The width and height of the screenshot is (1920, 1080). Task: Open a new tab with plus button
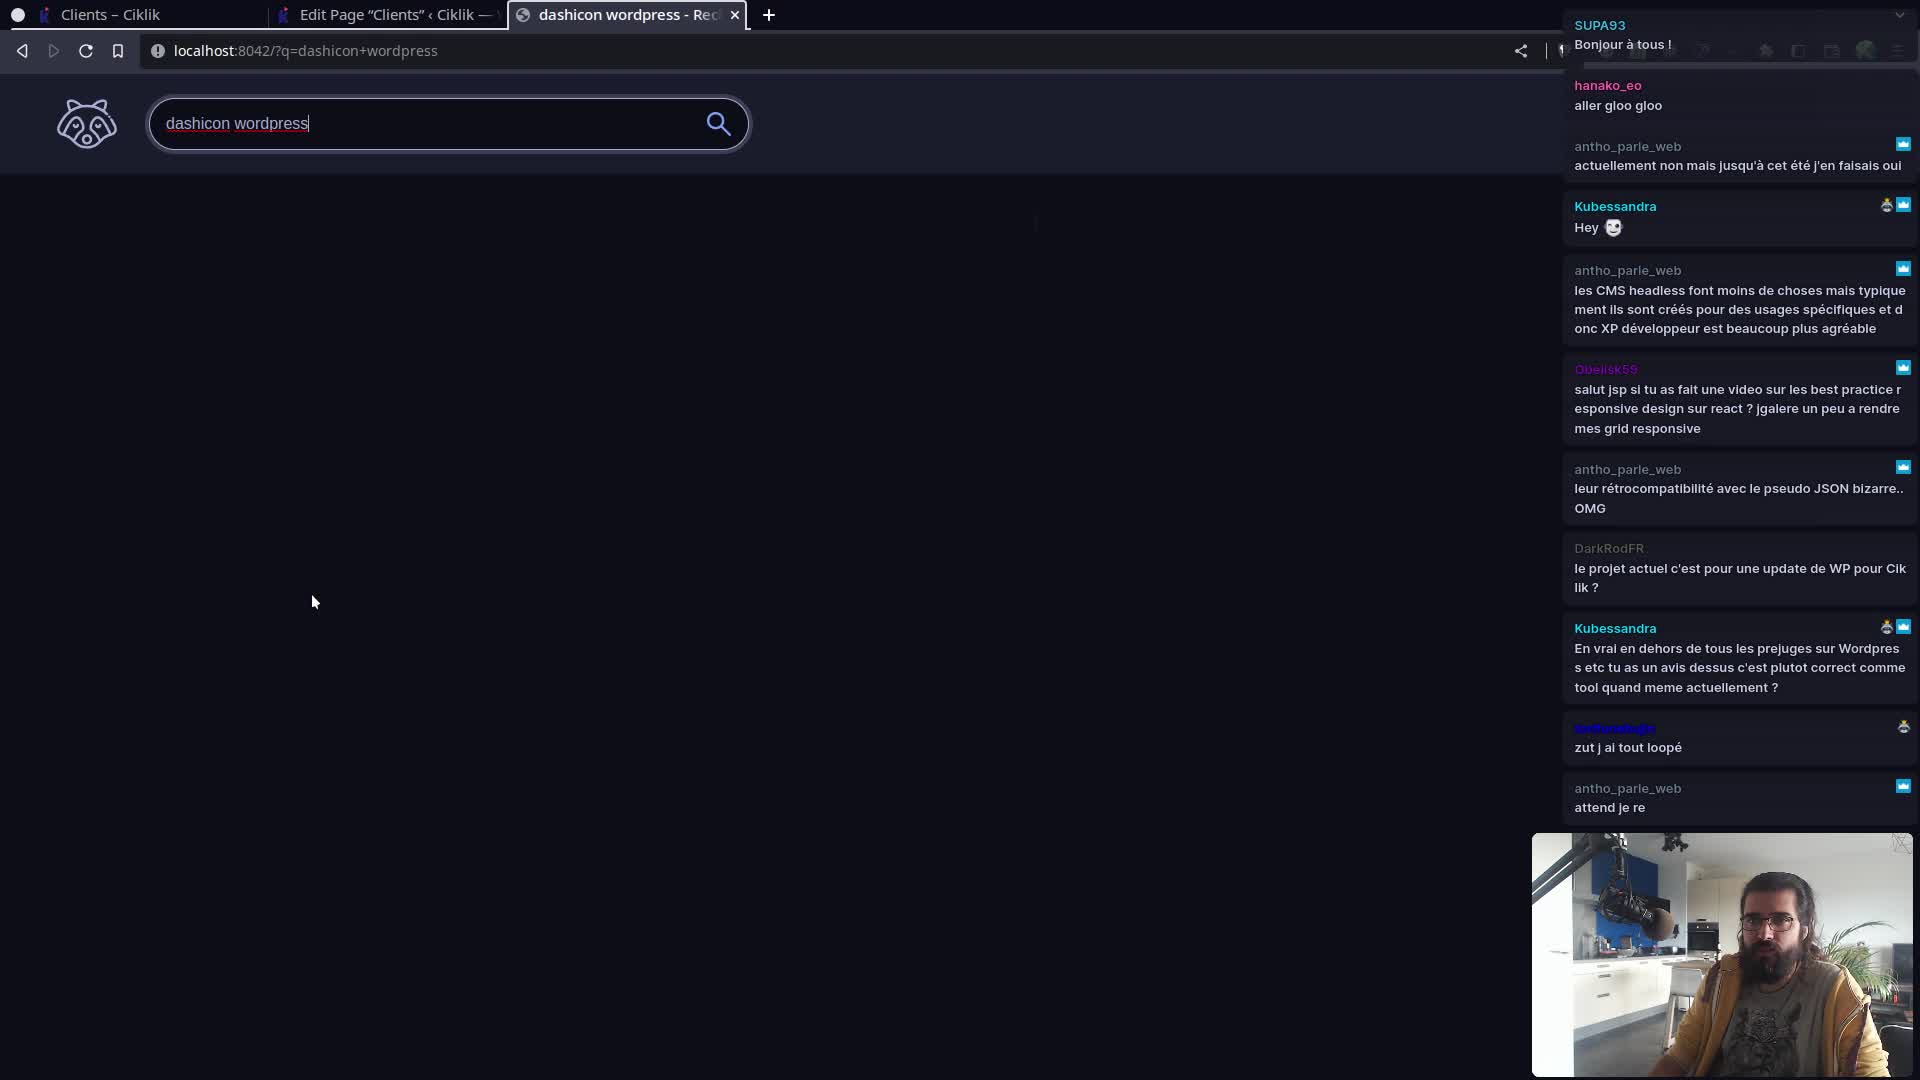(769, 15)
